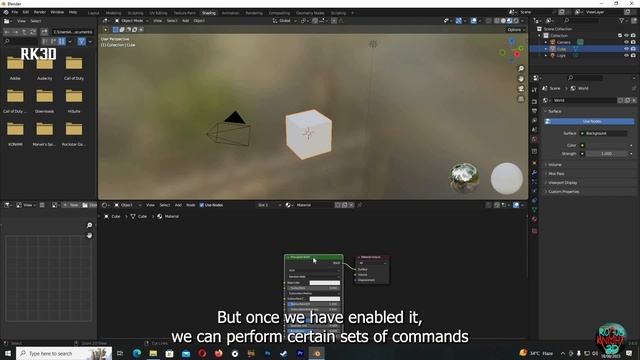
Task: Select rendered viewport shading icon
Action: point(516,20)
